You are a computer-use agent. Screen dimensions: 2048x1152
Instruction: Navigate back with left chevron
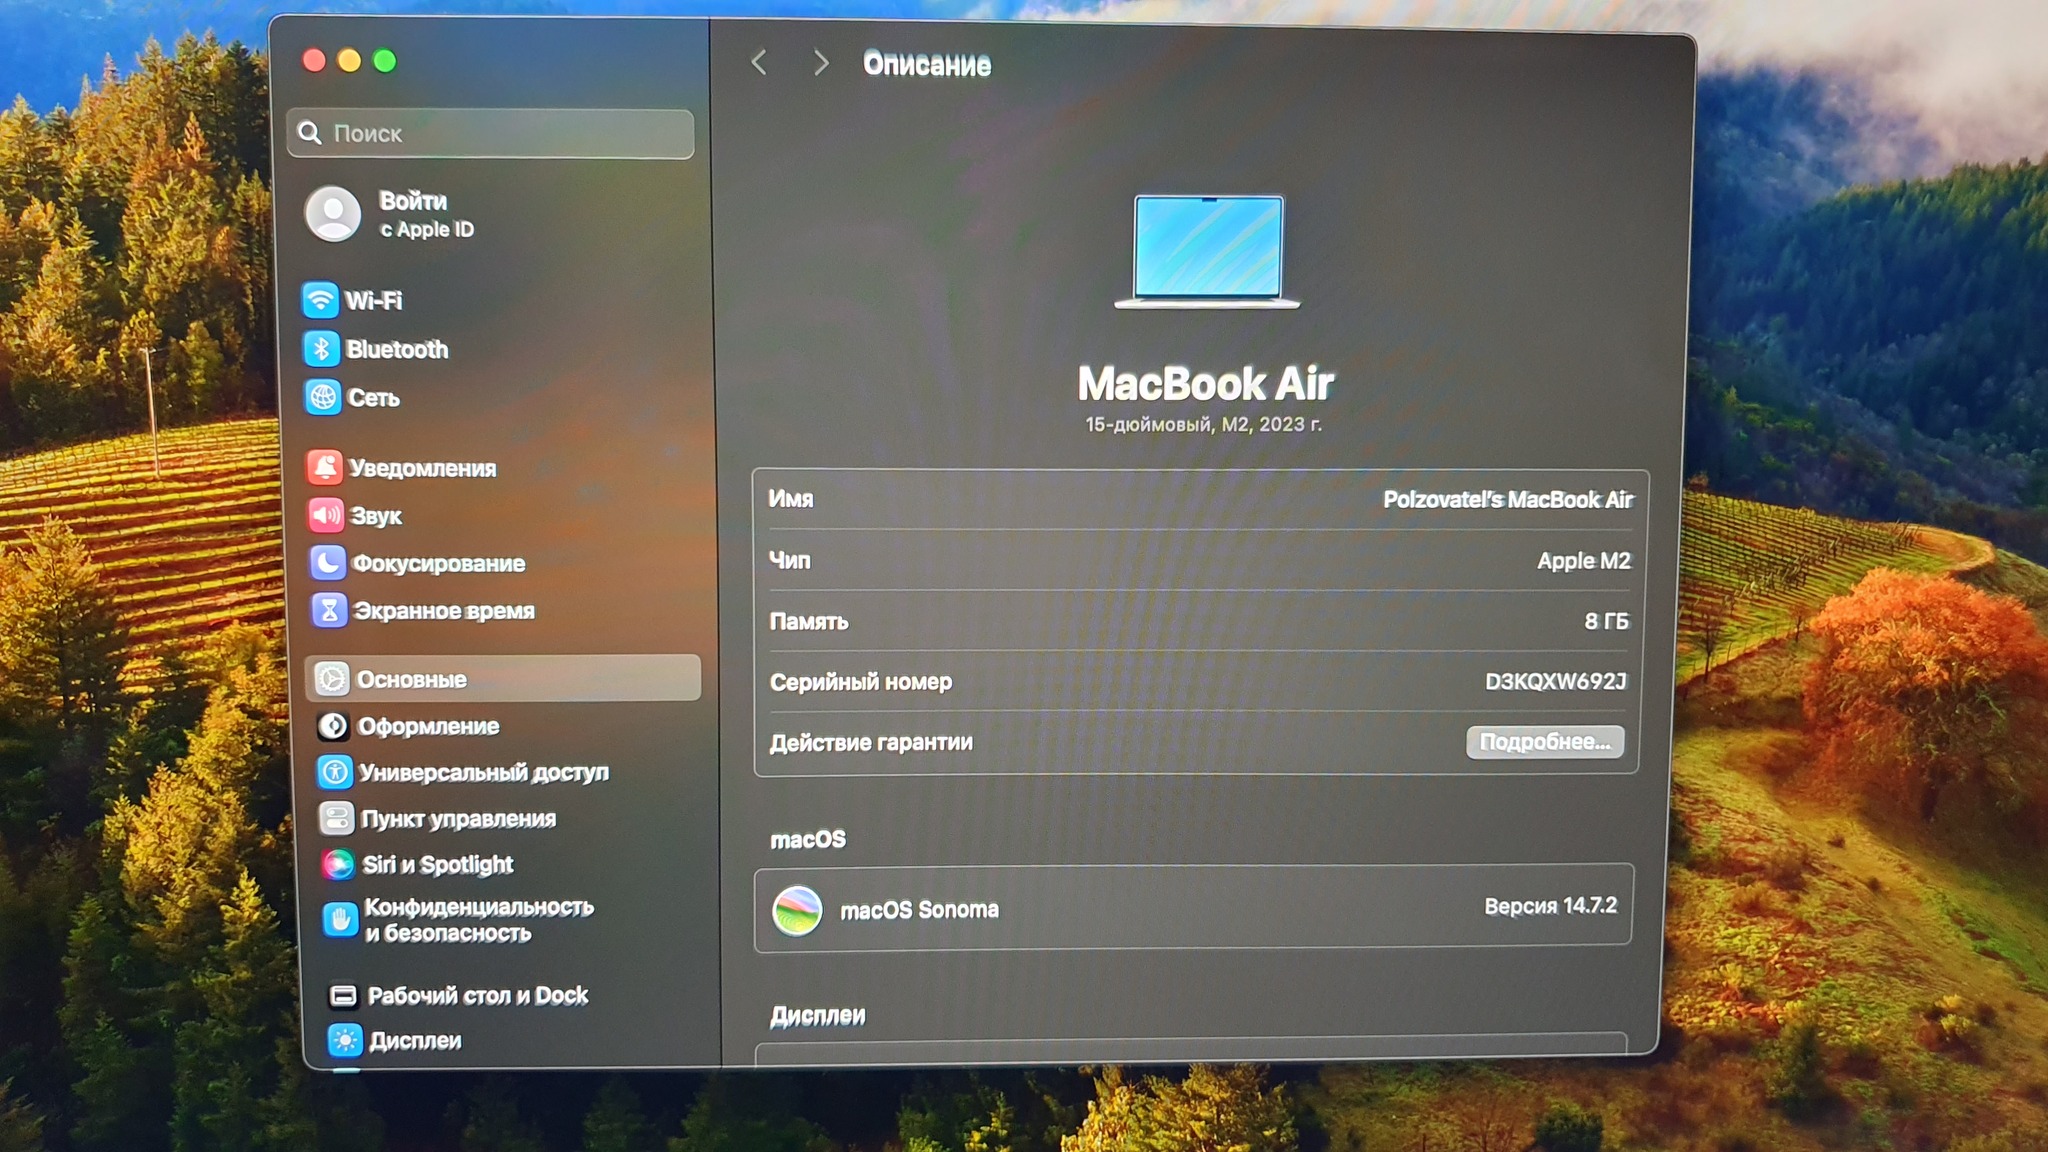[x=759, y=63]
